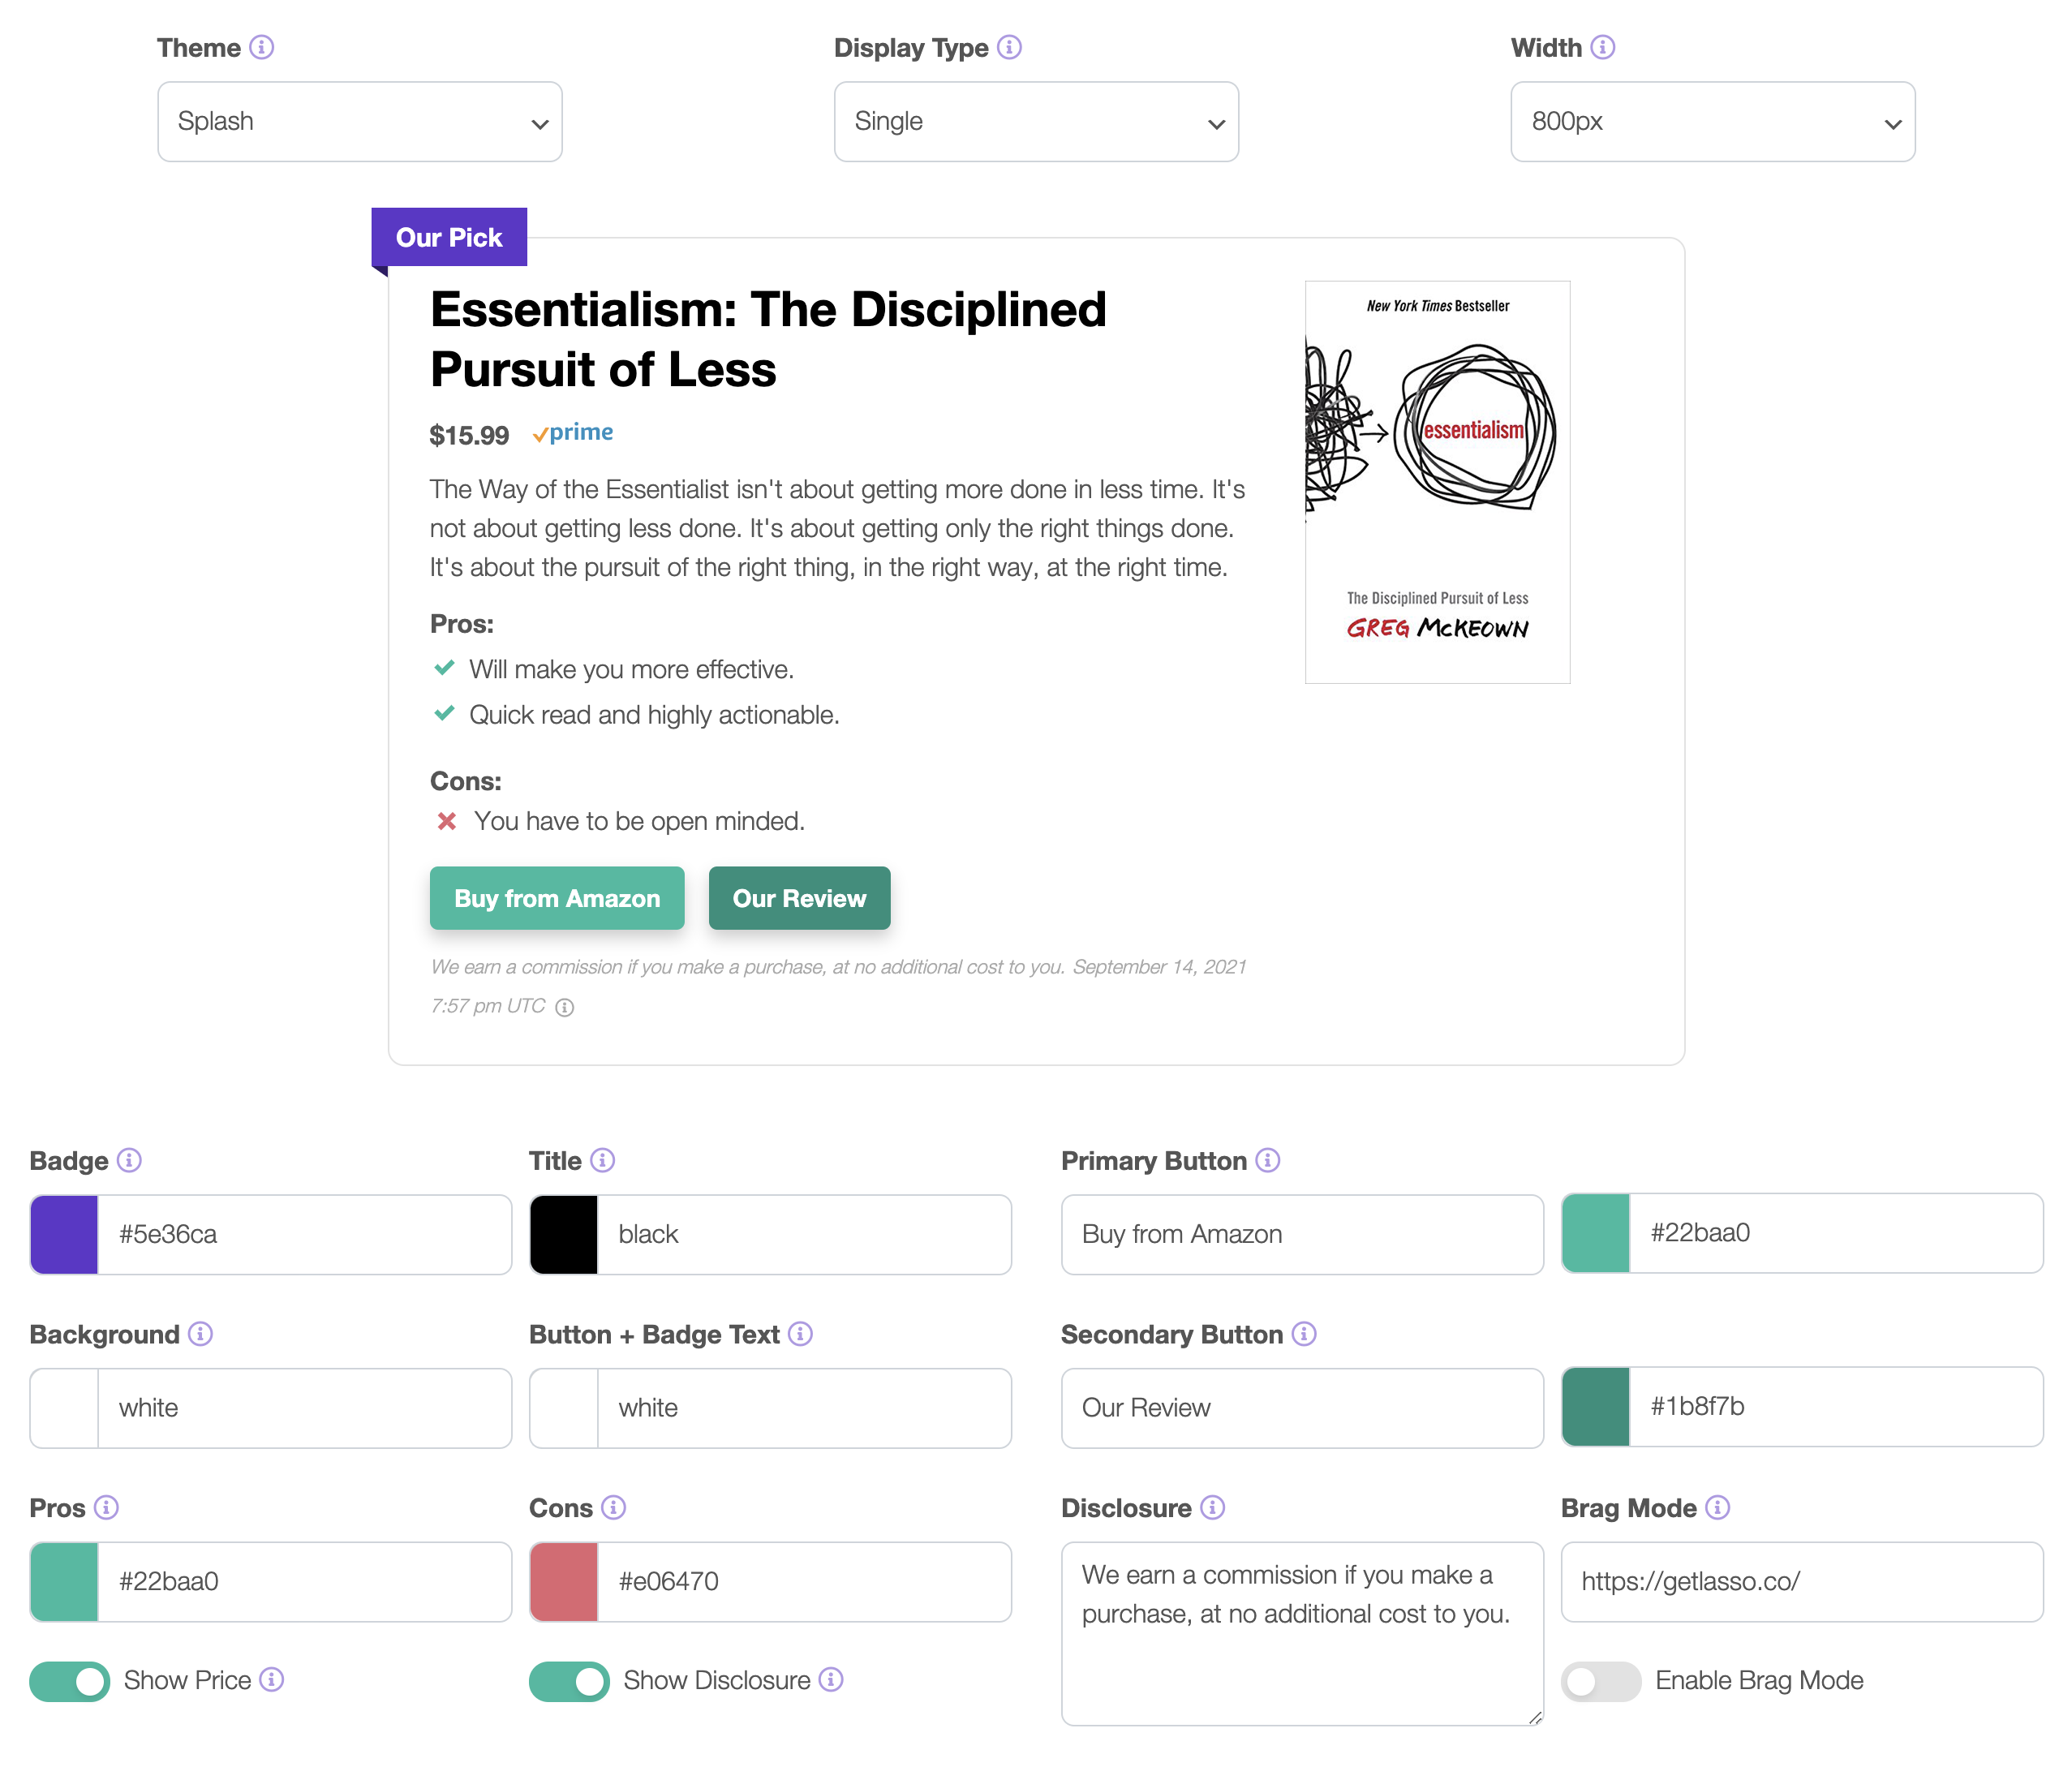Viewport: 2072px width, 1767px height.
Task: Click the info icon after Show Disclosure
Action: coord(830,1680)
